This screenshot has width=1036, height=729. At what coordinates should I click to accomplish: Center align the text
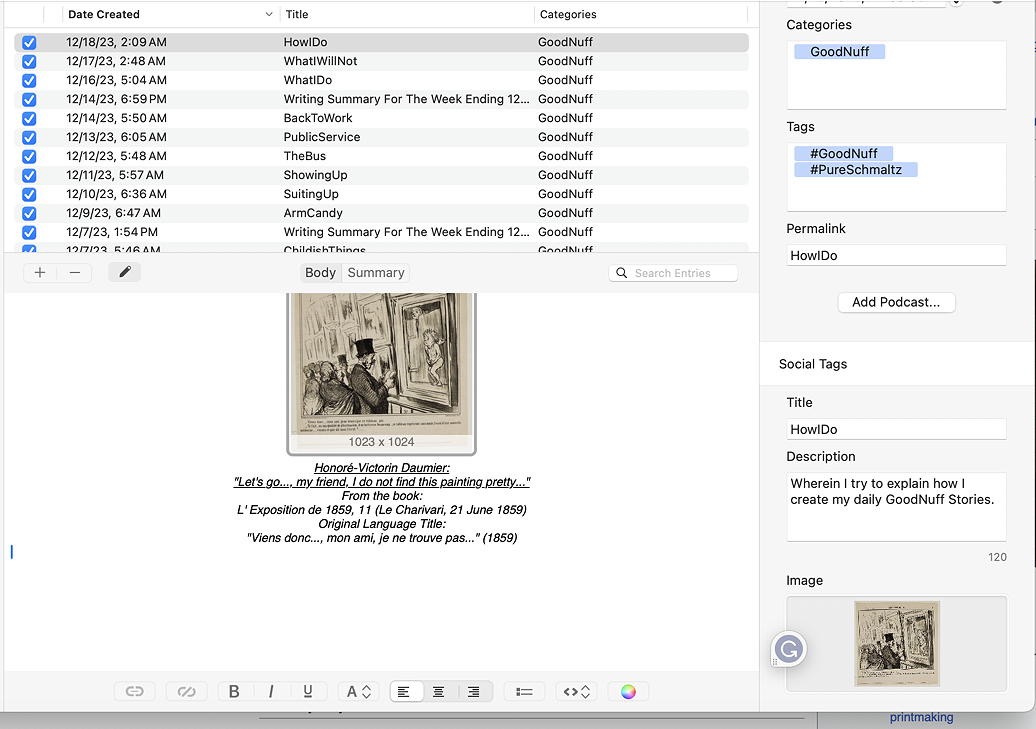coord(439,691)
